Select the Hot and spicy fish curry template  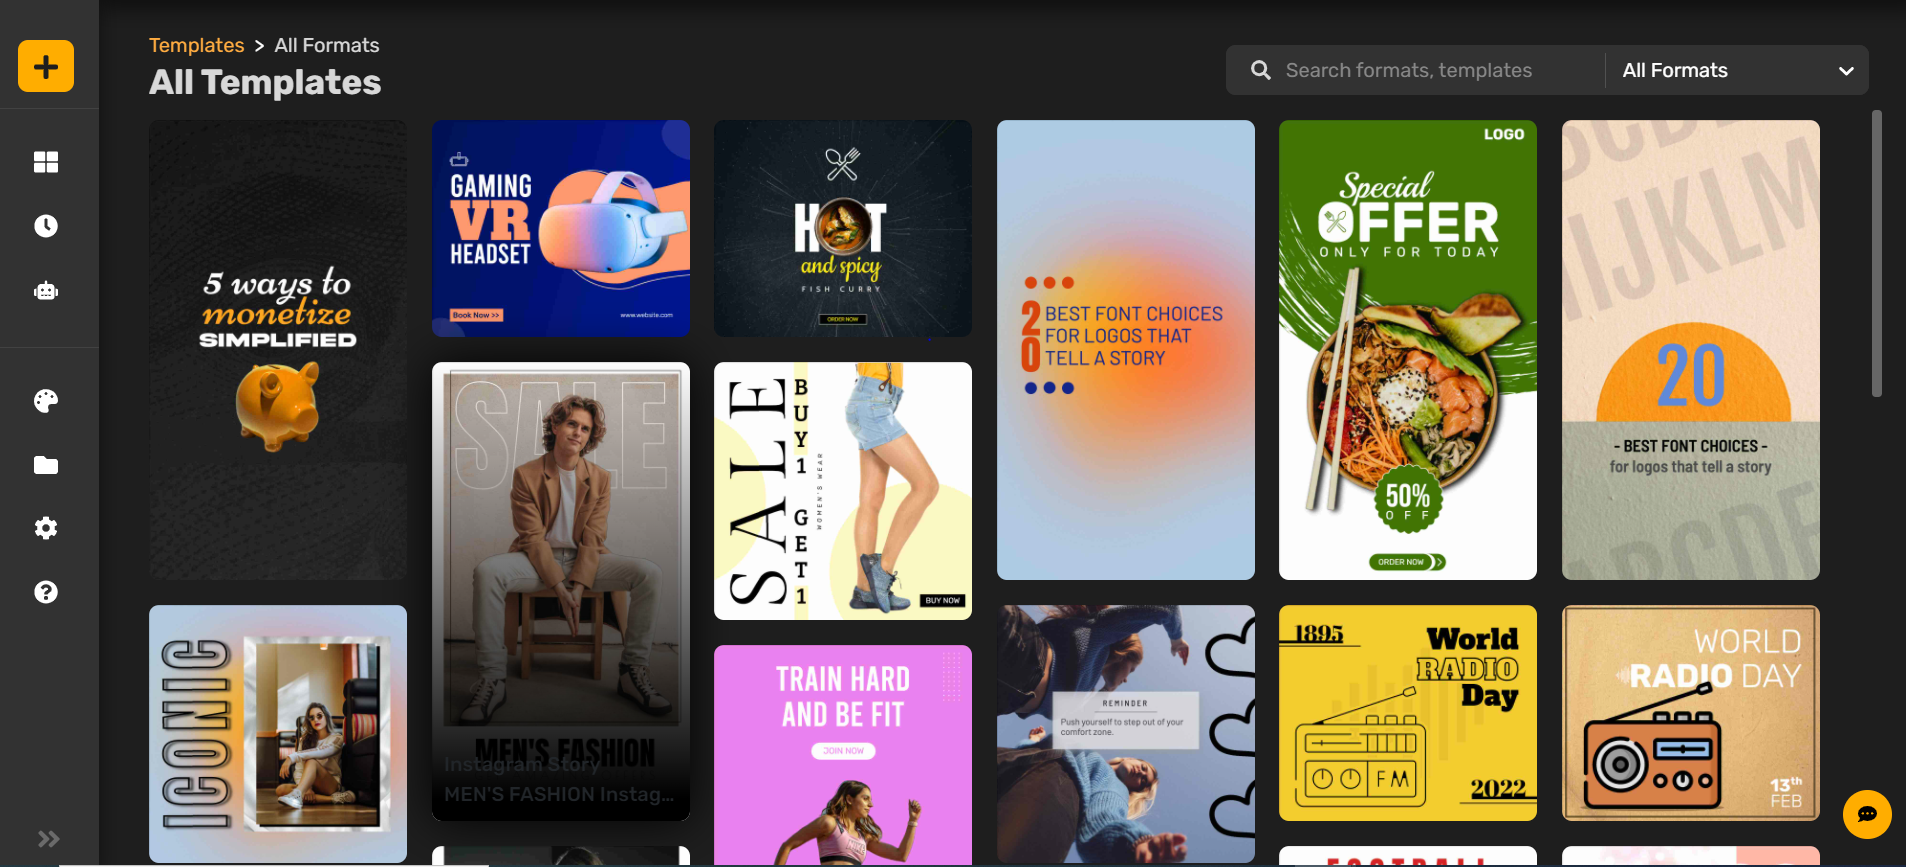coord(843,229)
